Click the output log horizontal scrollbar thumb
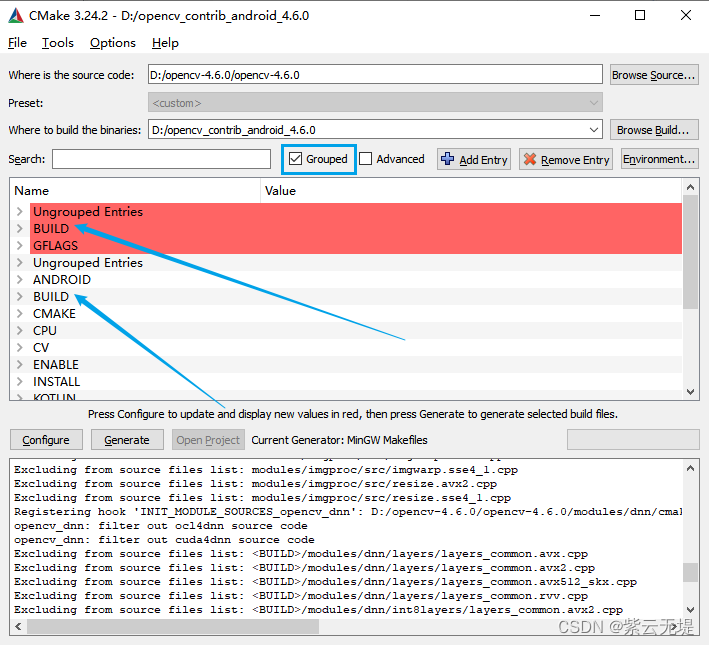 click(173, 626)
